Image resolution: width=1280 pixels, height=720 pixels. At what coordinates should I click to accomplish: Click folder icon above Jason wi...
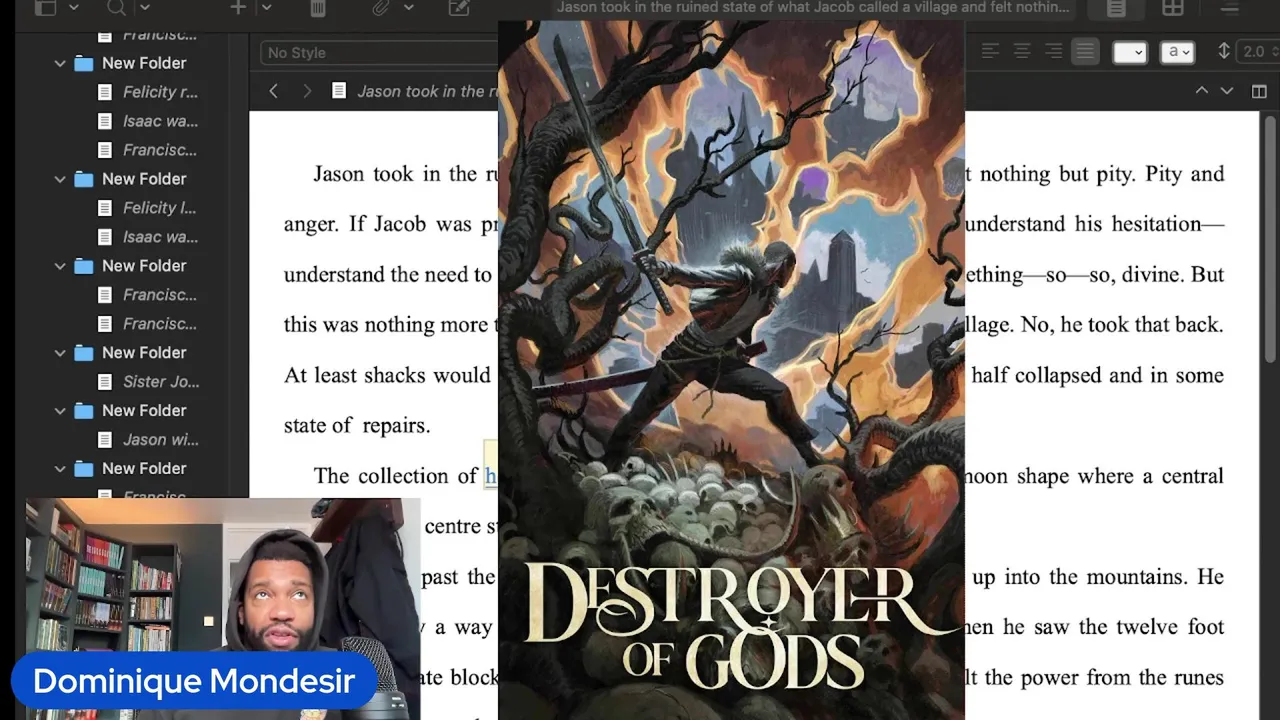coord(84,411)
